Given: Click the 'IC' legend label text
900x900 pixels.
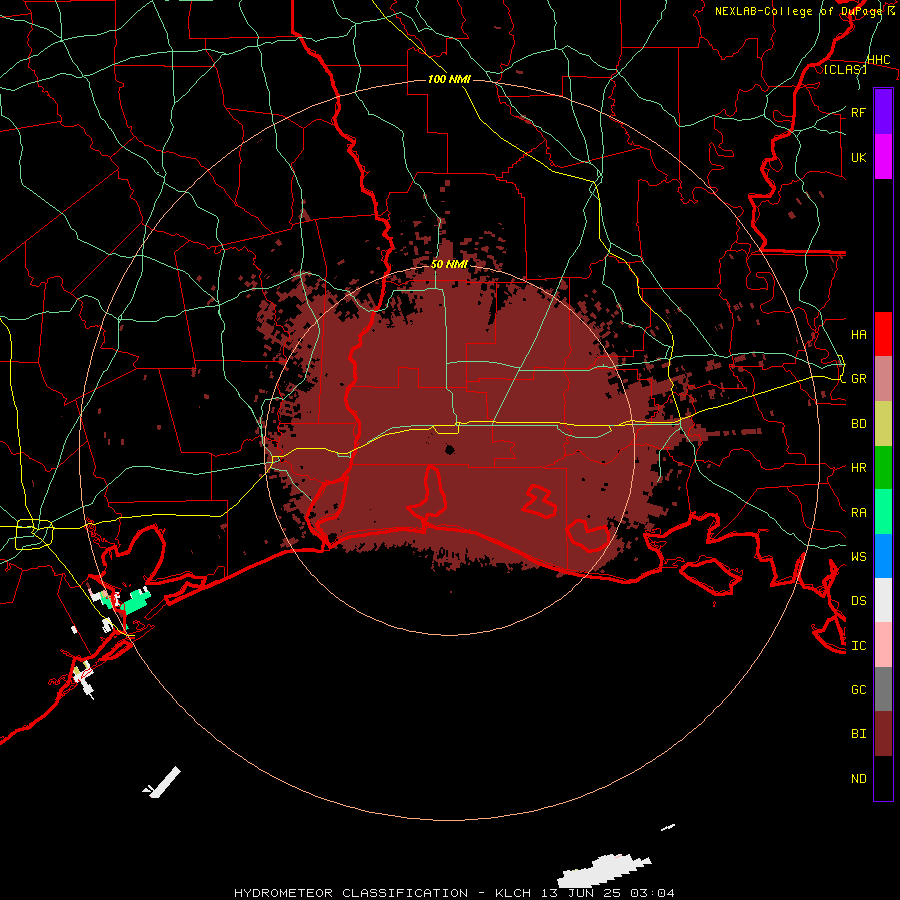Looking at the screenshot, I should (858, 646).
